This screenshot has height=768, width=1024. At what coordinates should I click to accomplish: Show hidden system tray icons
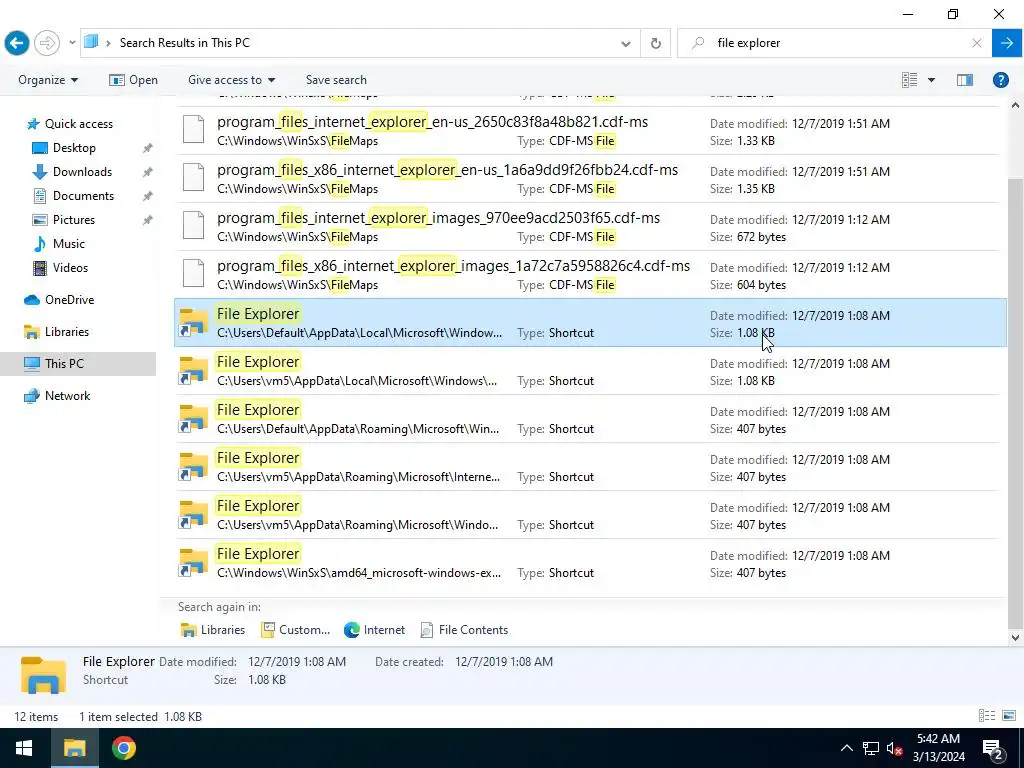click(x=846, y=748)
